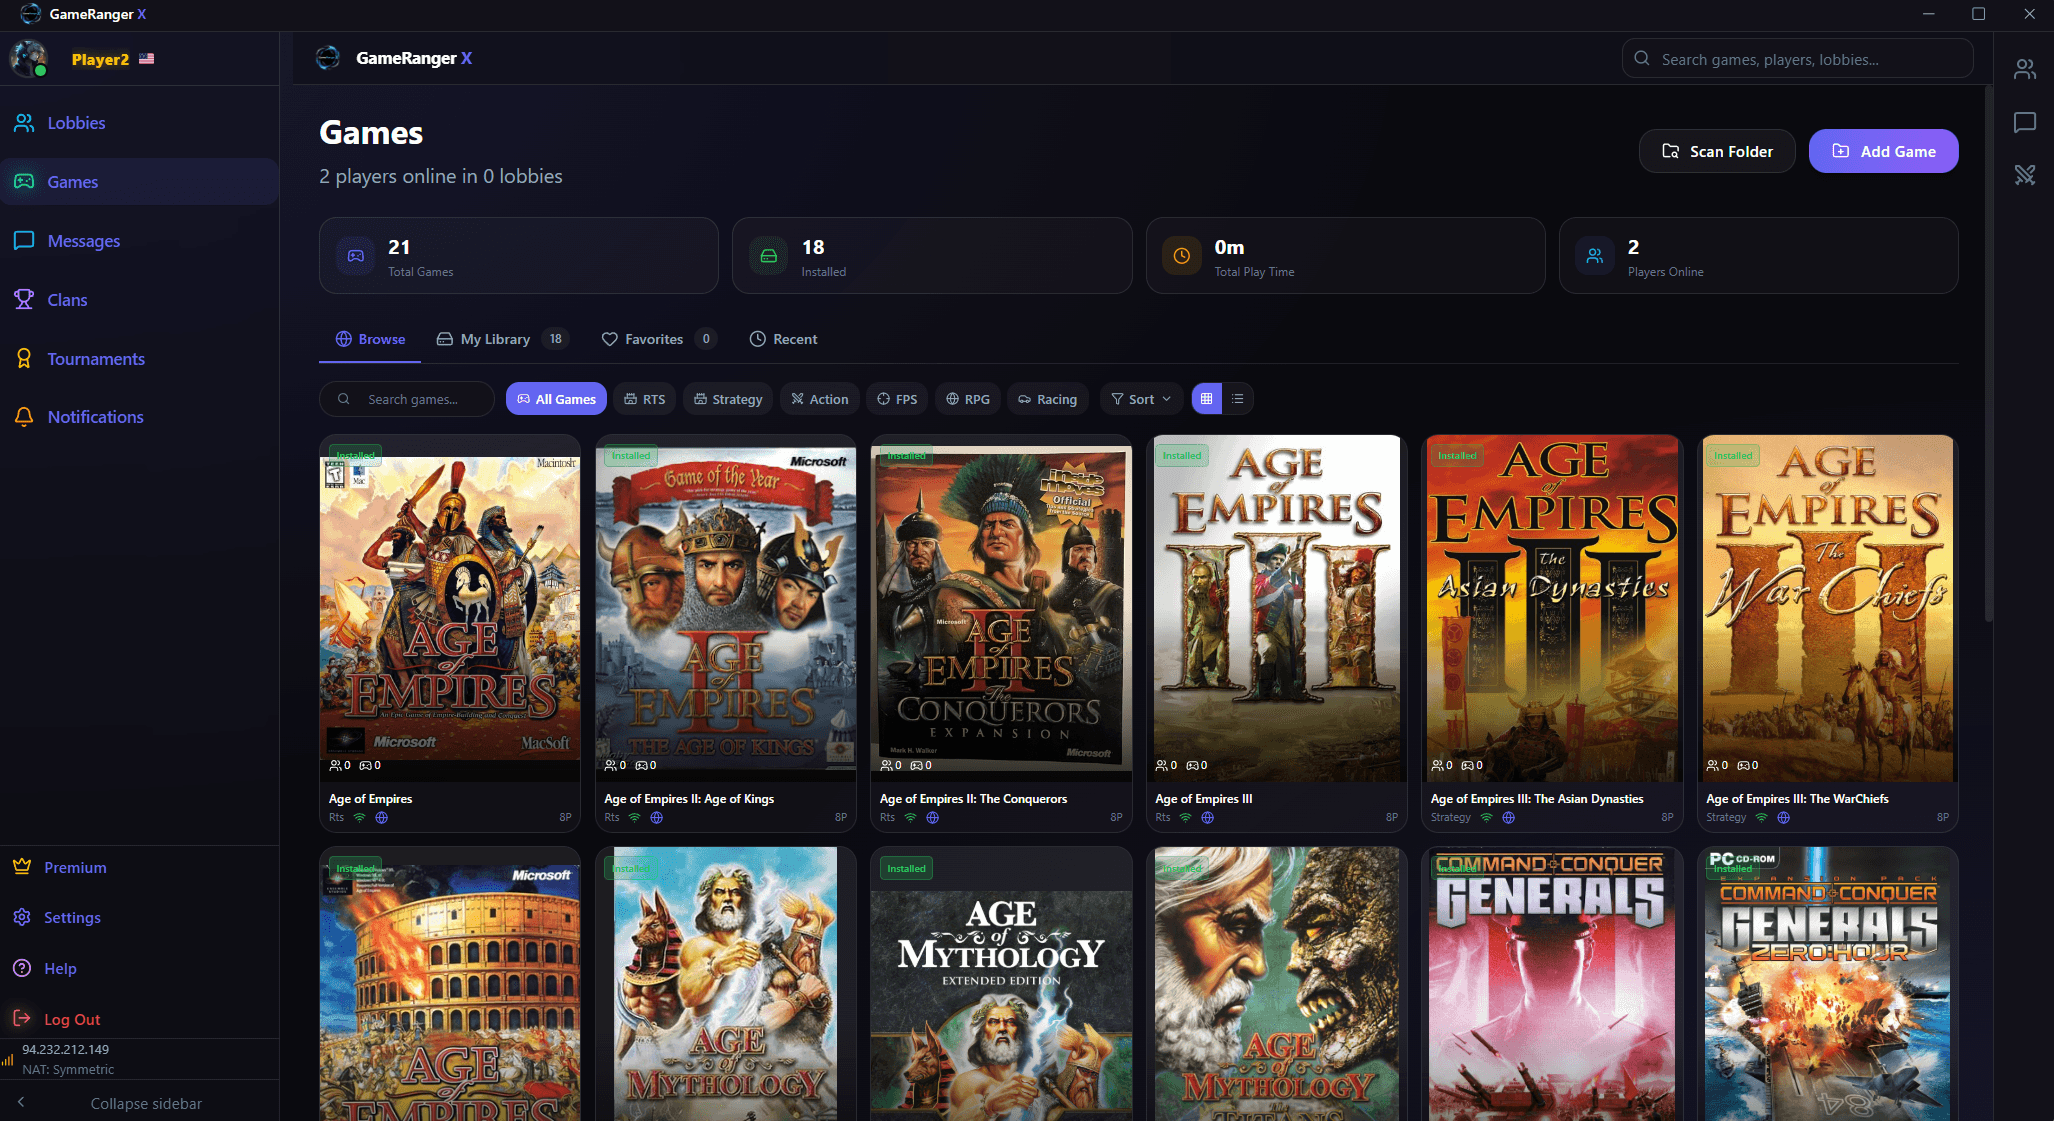The image size is (2054, 1121).
Task: Go to Lobbies in sidebar
Action: [x=140, y=123]
